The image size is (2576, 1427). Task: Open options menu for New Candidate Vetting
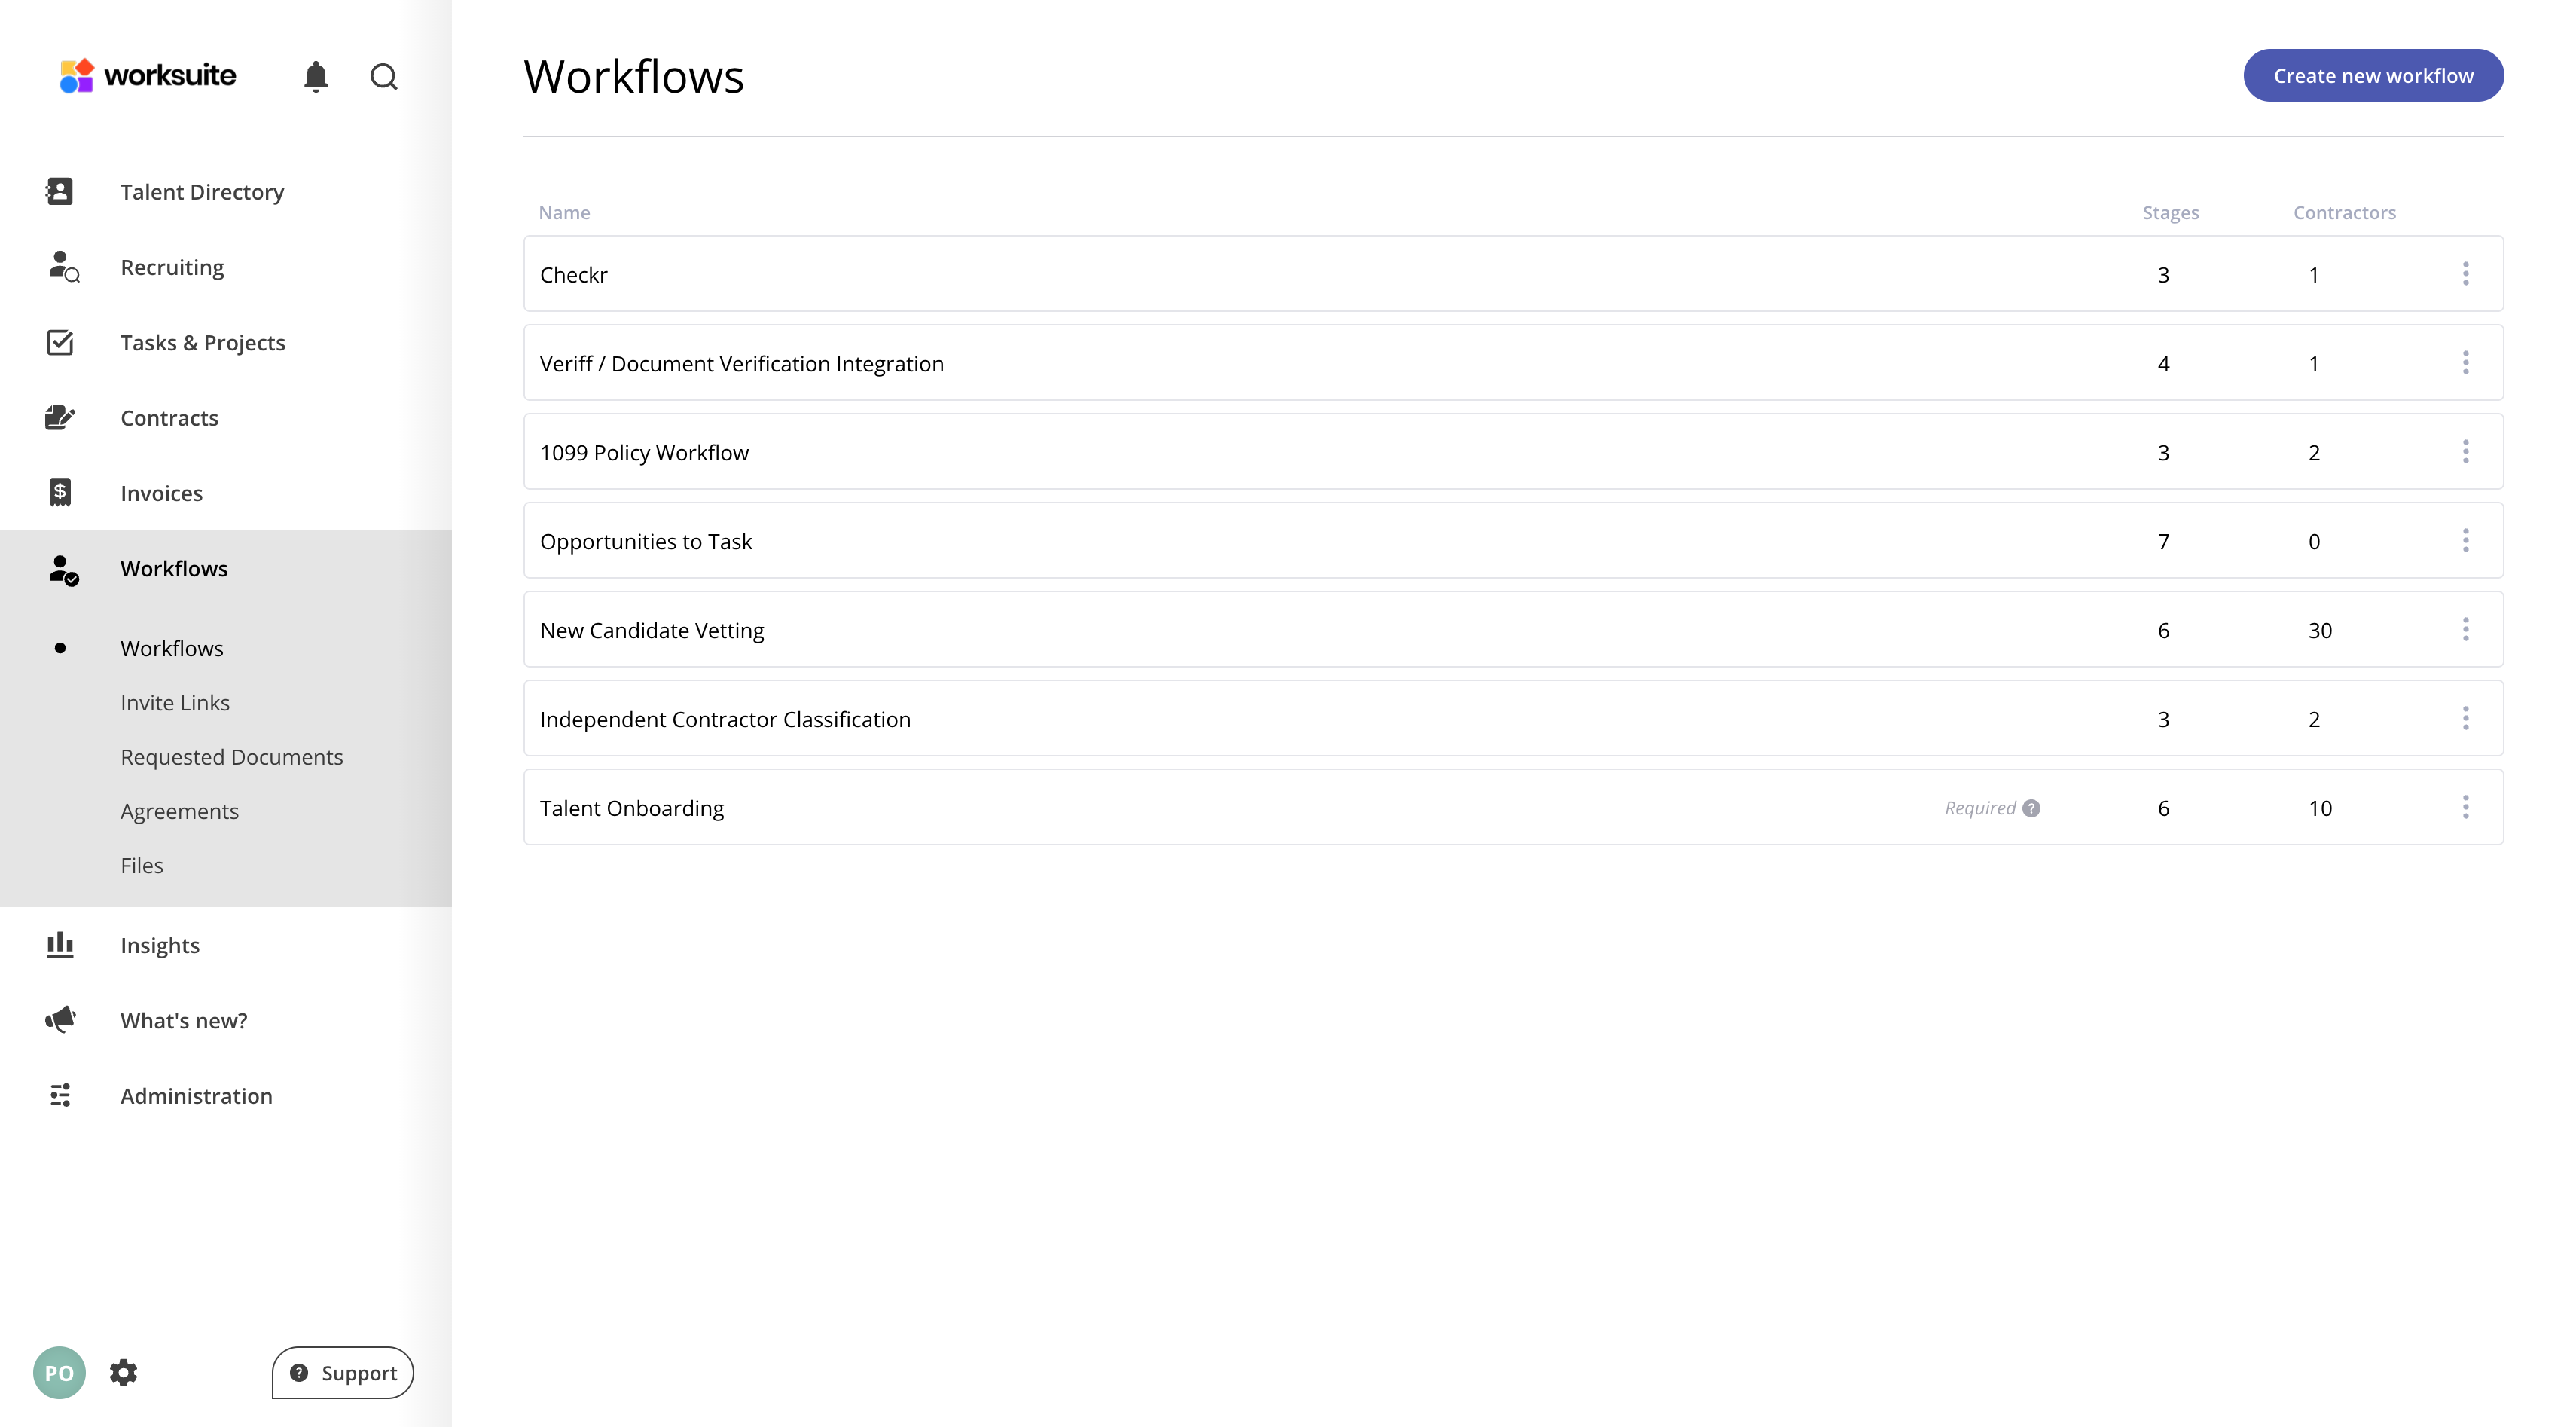tap(2465, 630)
